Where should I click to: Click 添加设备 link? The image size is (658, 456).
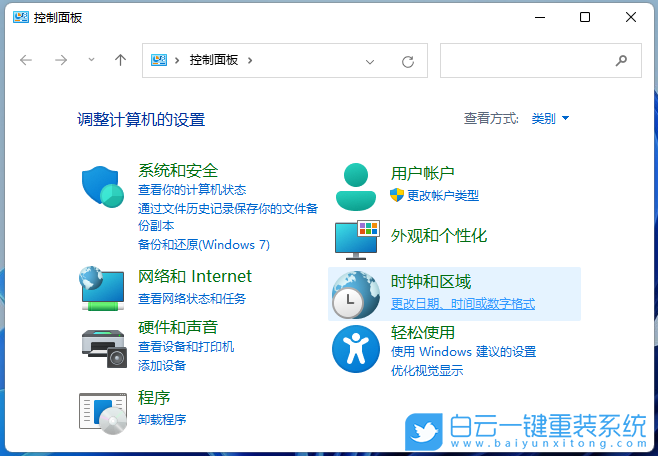pyautogui.click(x=162, y=366)
